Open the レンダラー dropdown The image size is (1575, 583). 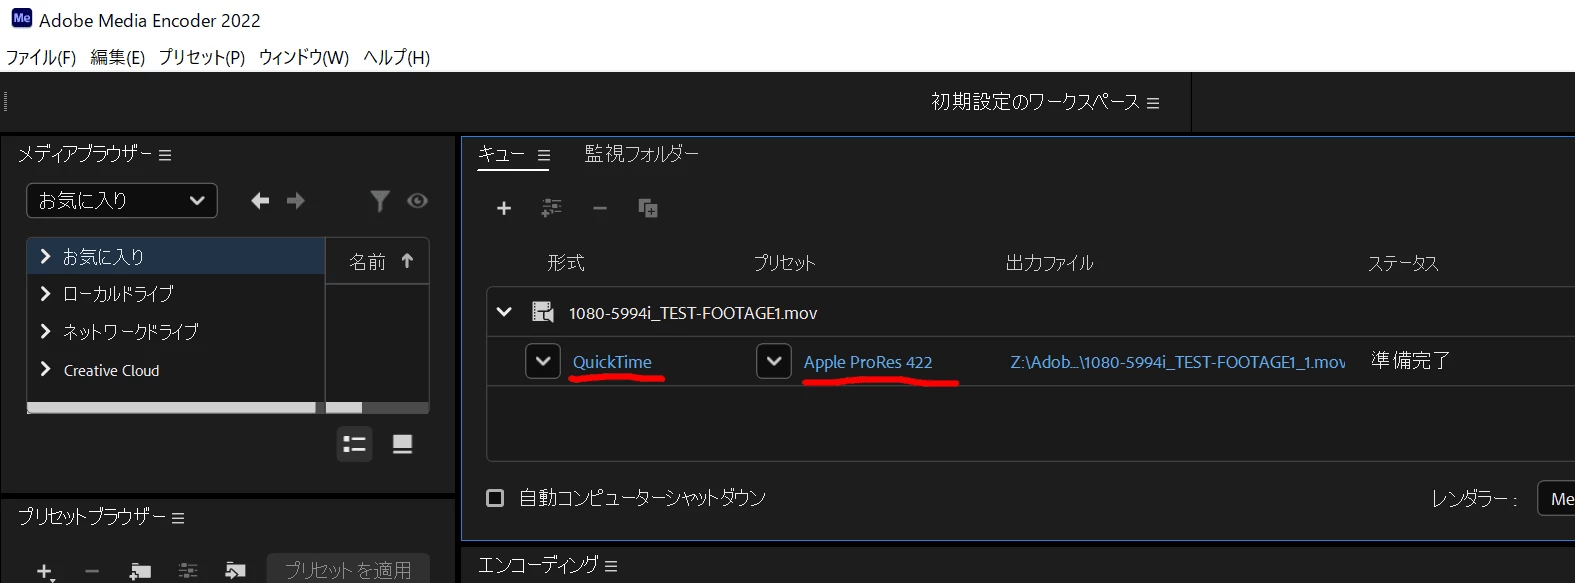tap(1556, 498)
